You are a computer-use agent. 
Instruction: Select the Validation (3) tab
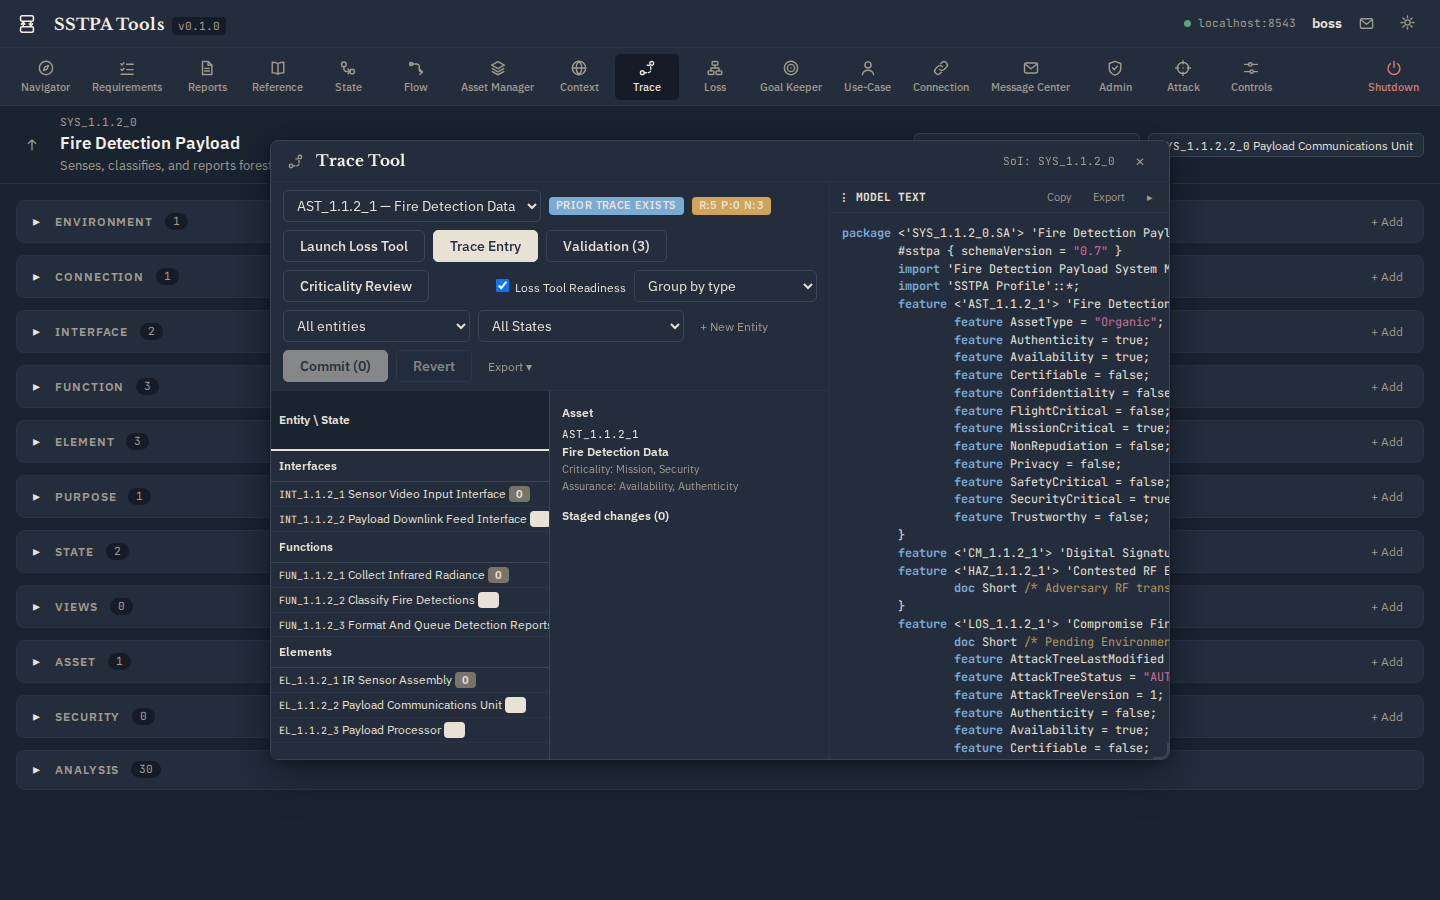[x=606, y=246]
